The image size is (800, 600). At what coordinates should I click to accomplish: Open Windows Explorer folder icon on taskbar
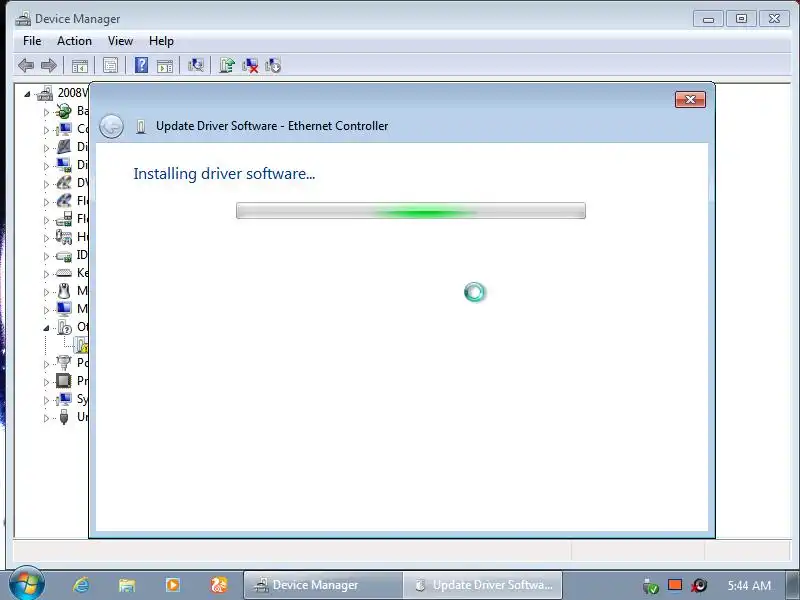click(x=127, y=585)
